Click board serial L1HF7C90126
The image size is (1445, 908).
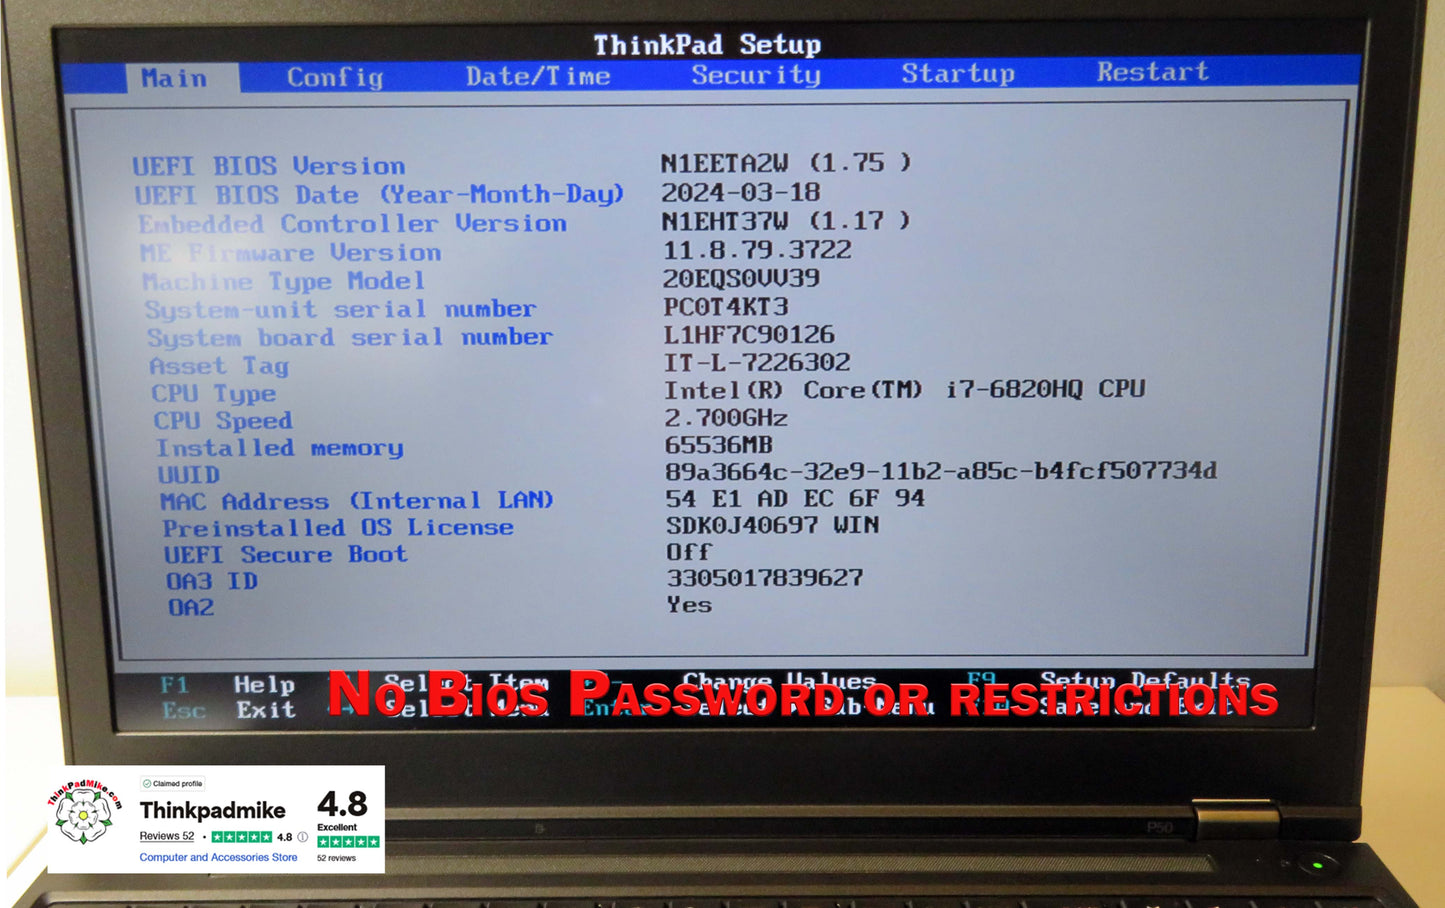click(749, 334)
